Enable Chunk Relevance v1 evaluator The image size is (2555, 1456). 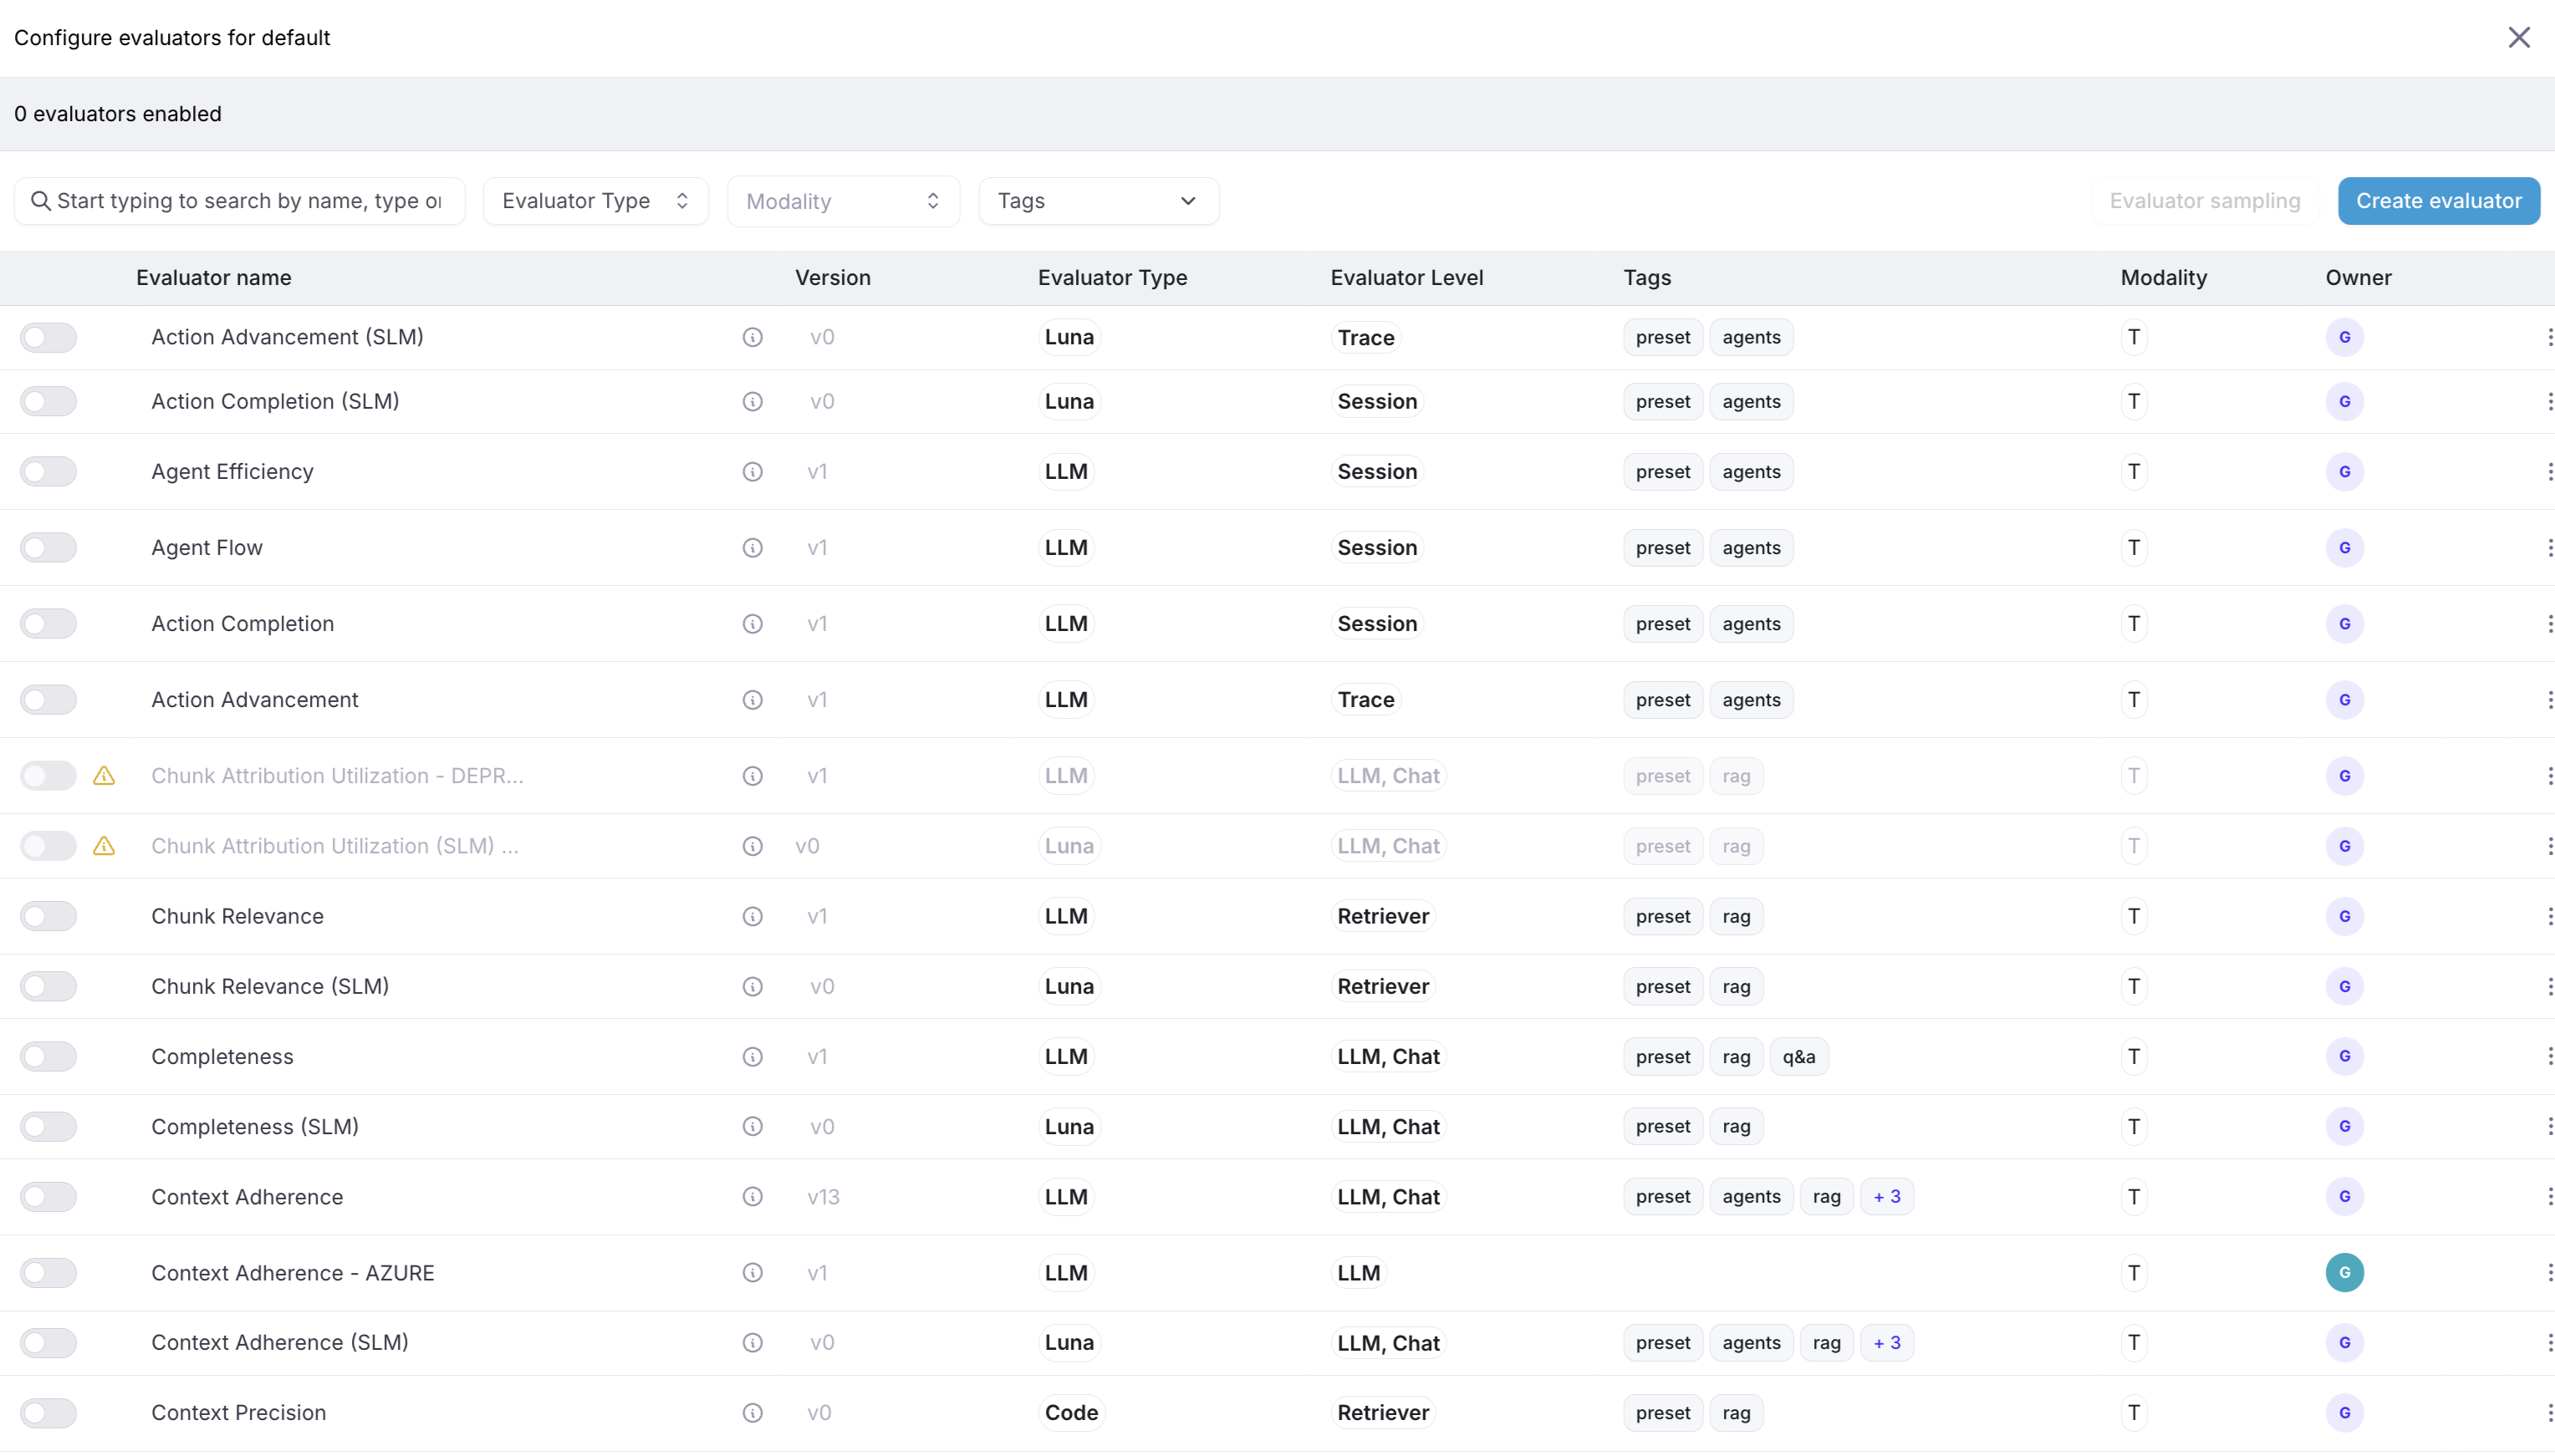(x=48, y=916)
